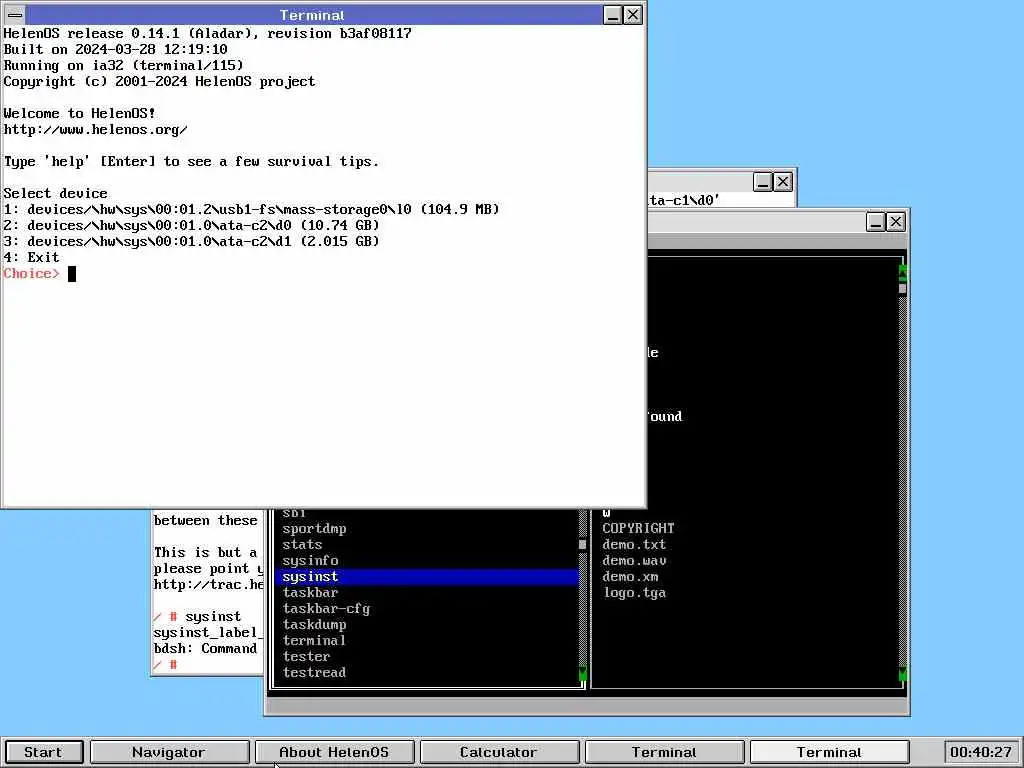Click the Navigator left panel scrollbar thumb
This screenshot has height=768, width=1024.
click(x=583, y=545)
